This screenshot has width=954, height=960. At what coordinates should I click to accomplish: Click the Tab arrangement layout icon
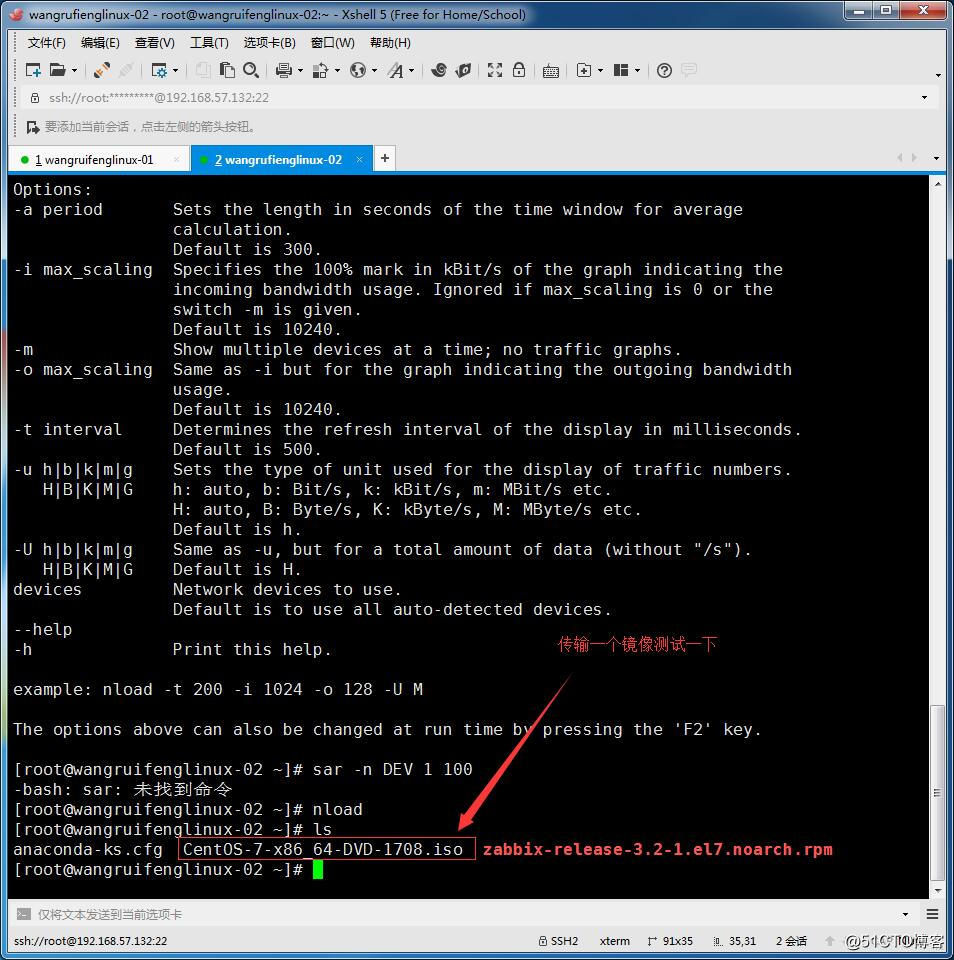(621, 70)
